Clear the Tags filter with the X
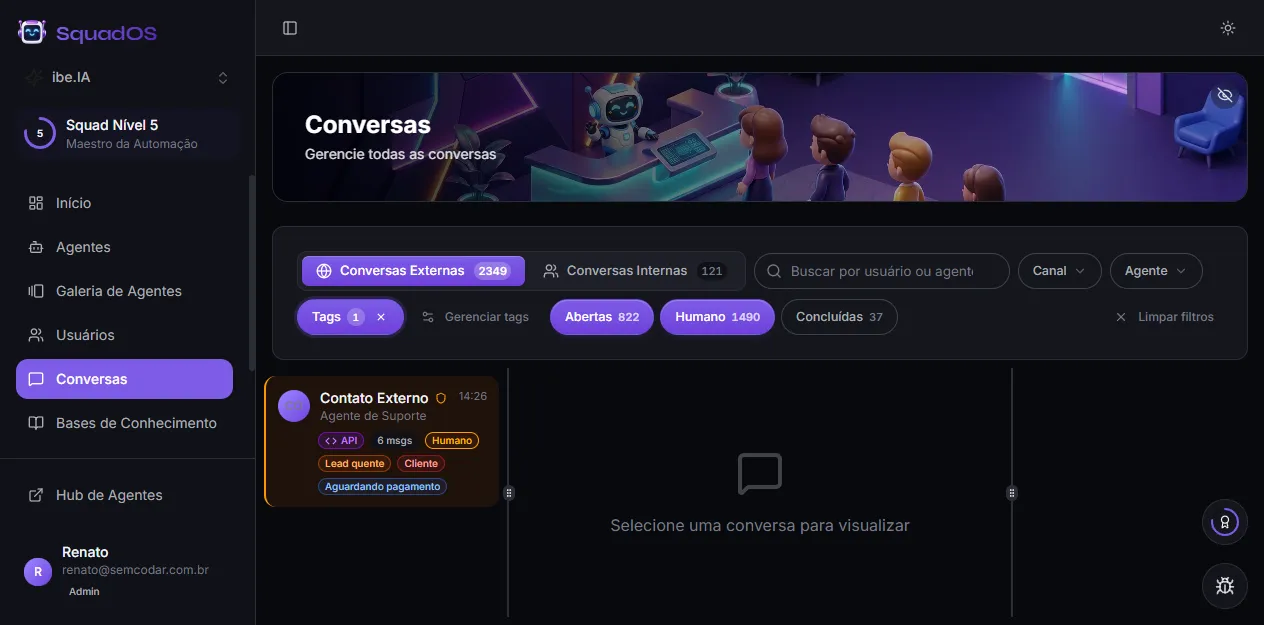 pyautogui.click(x=381, y=317)
